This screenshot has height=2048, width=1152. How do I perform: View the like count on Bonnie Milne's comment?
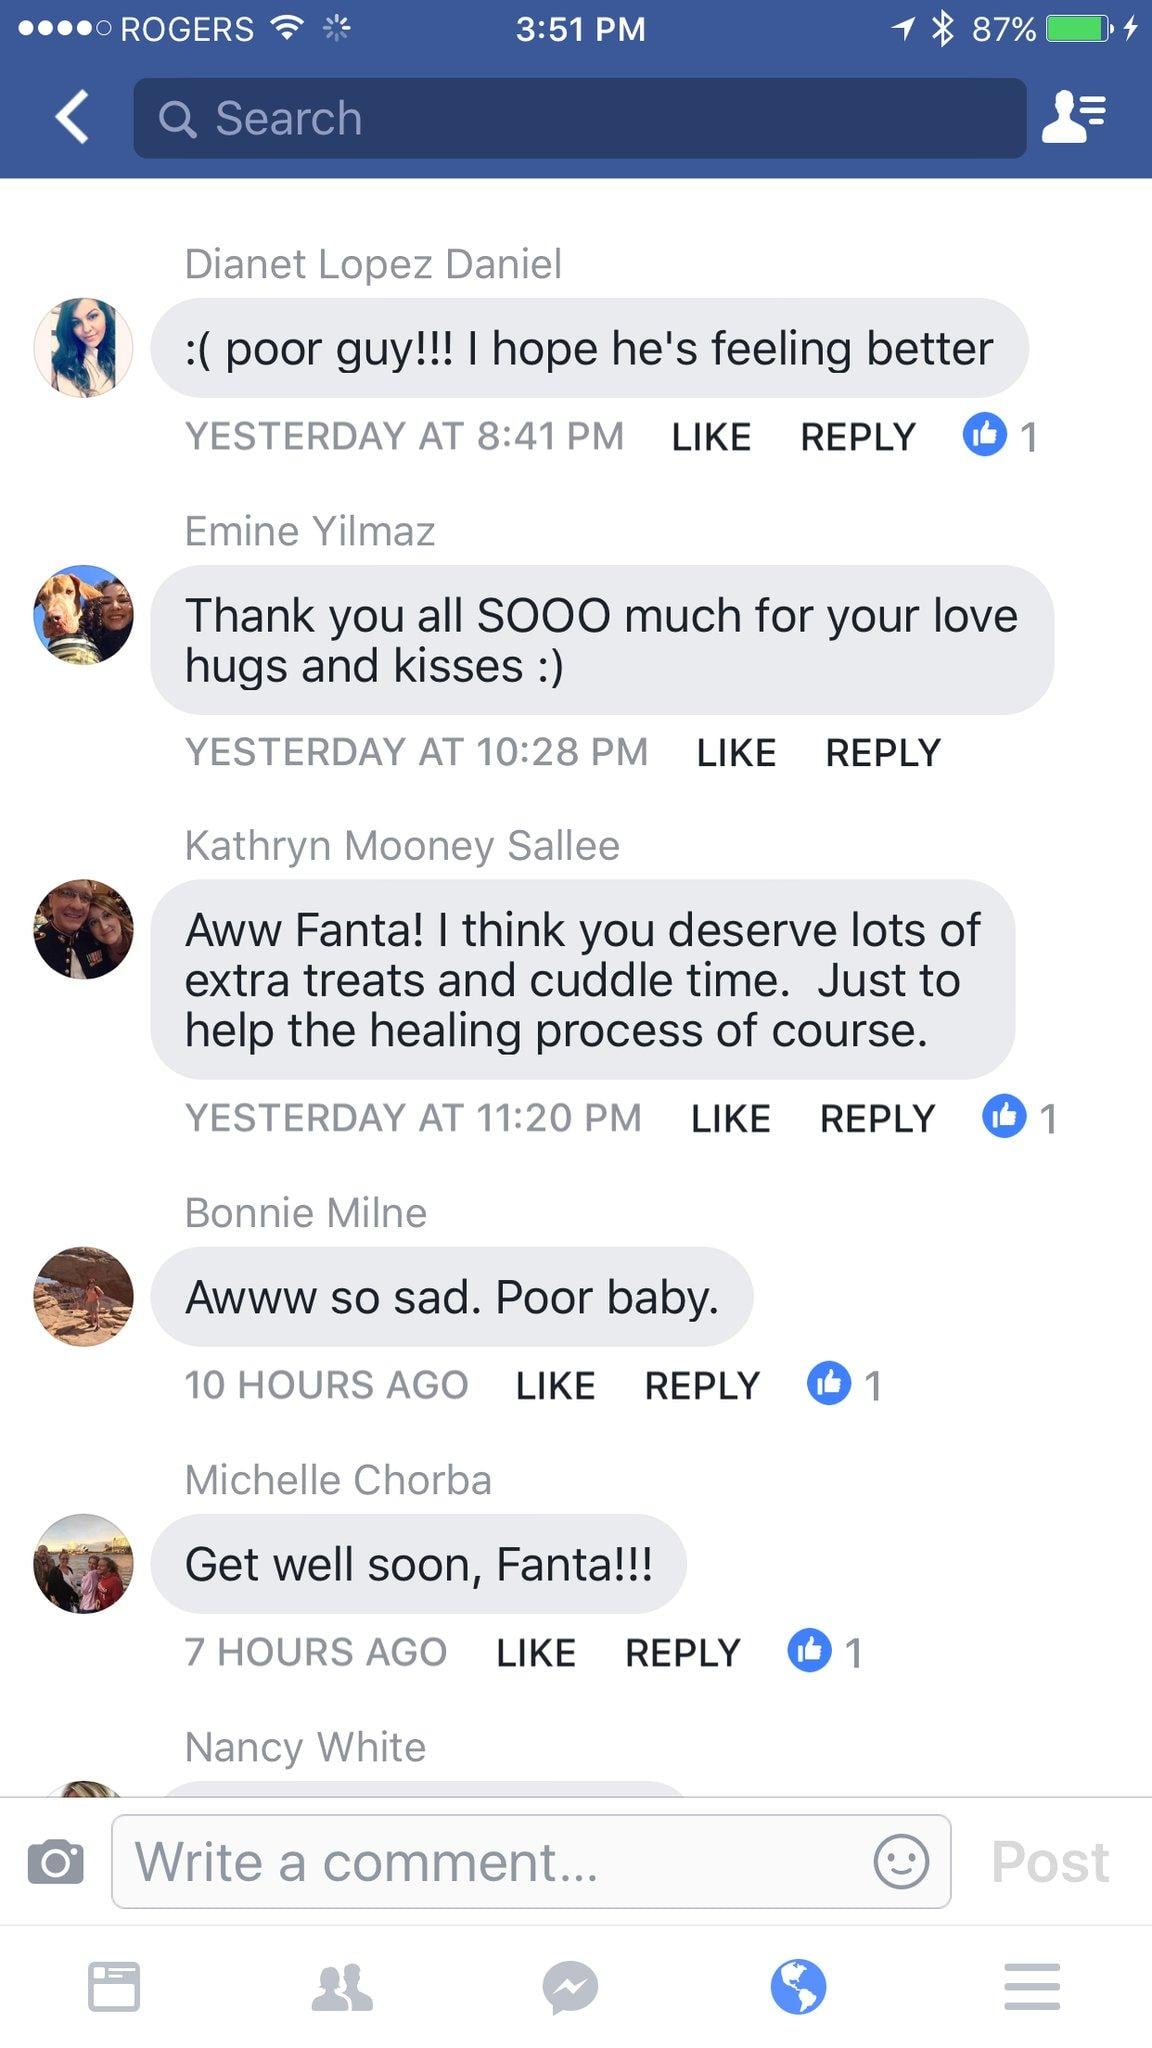click(845, 1385)
